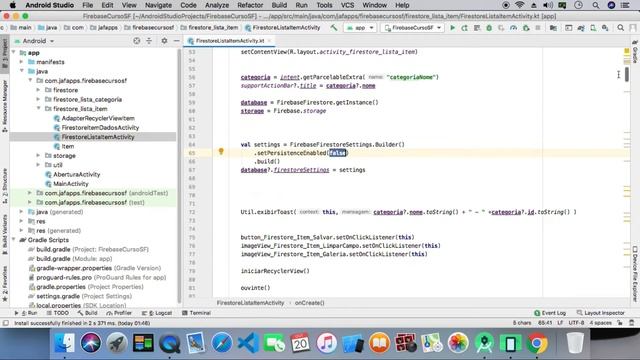The image size is (640, 360).
Task: Open the AVD Manager icon
Action: tap(593, 28)
